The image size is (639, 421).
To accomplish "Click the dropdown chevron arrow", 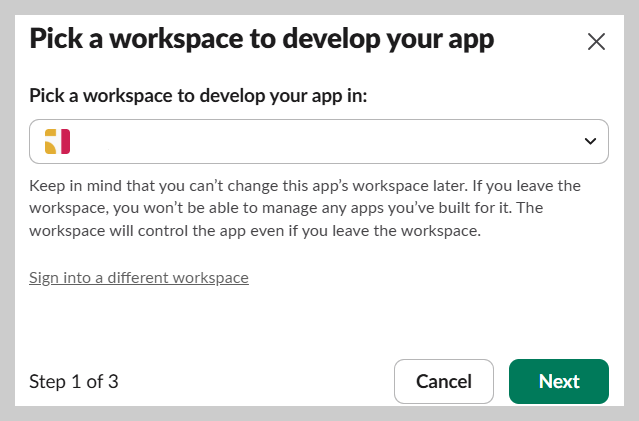I will click(x=590, y=141).
